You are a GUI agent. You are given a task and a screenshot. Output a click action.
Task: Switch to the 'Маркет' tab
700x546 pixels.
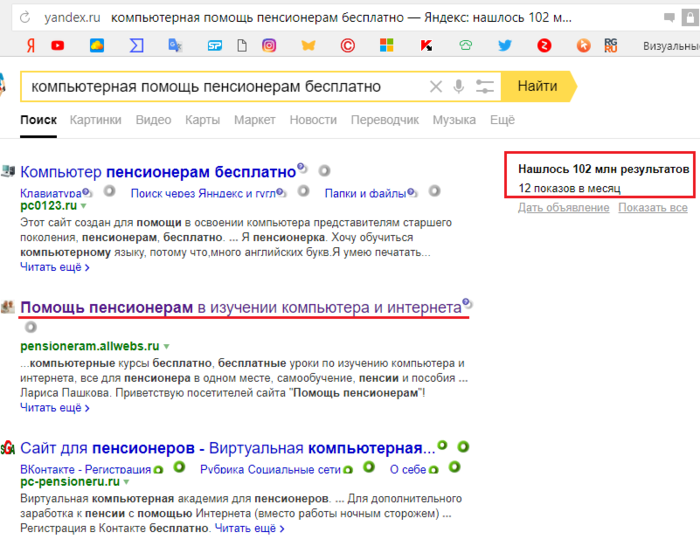pos(254,120)
